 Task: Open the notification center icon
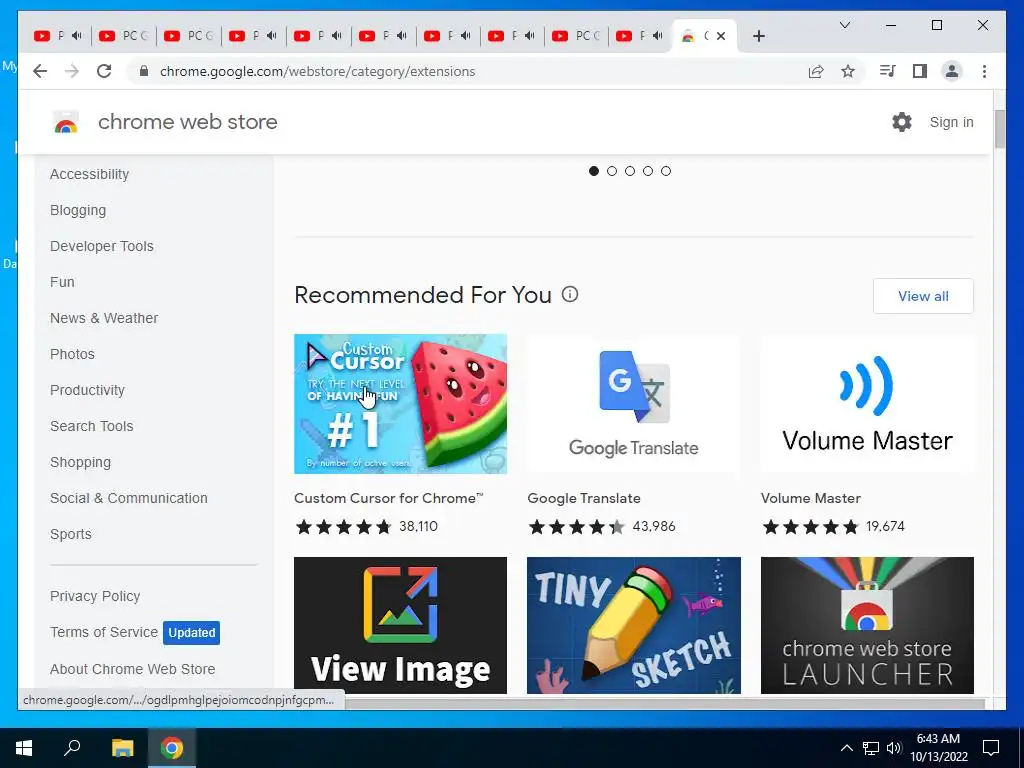pos(991,748)
